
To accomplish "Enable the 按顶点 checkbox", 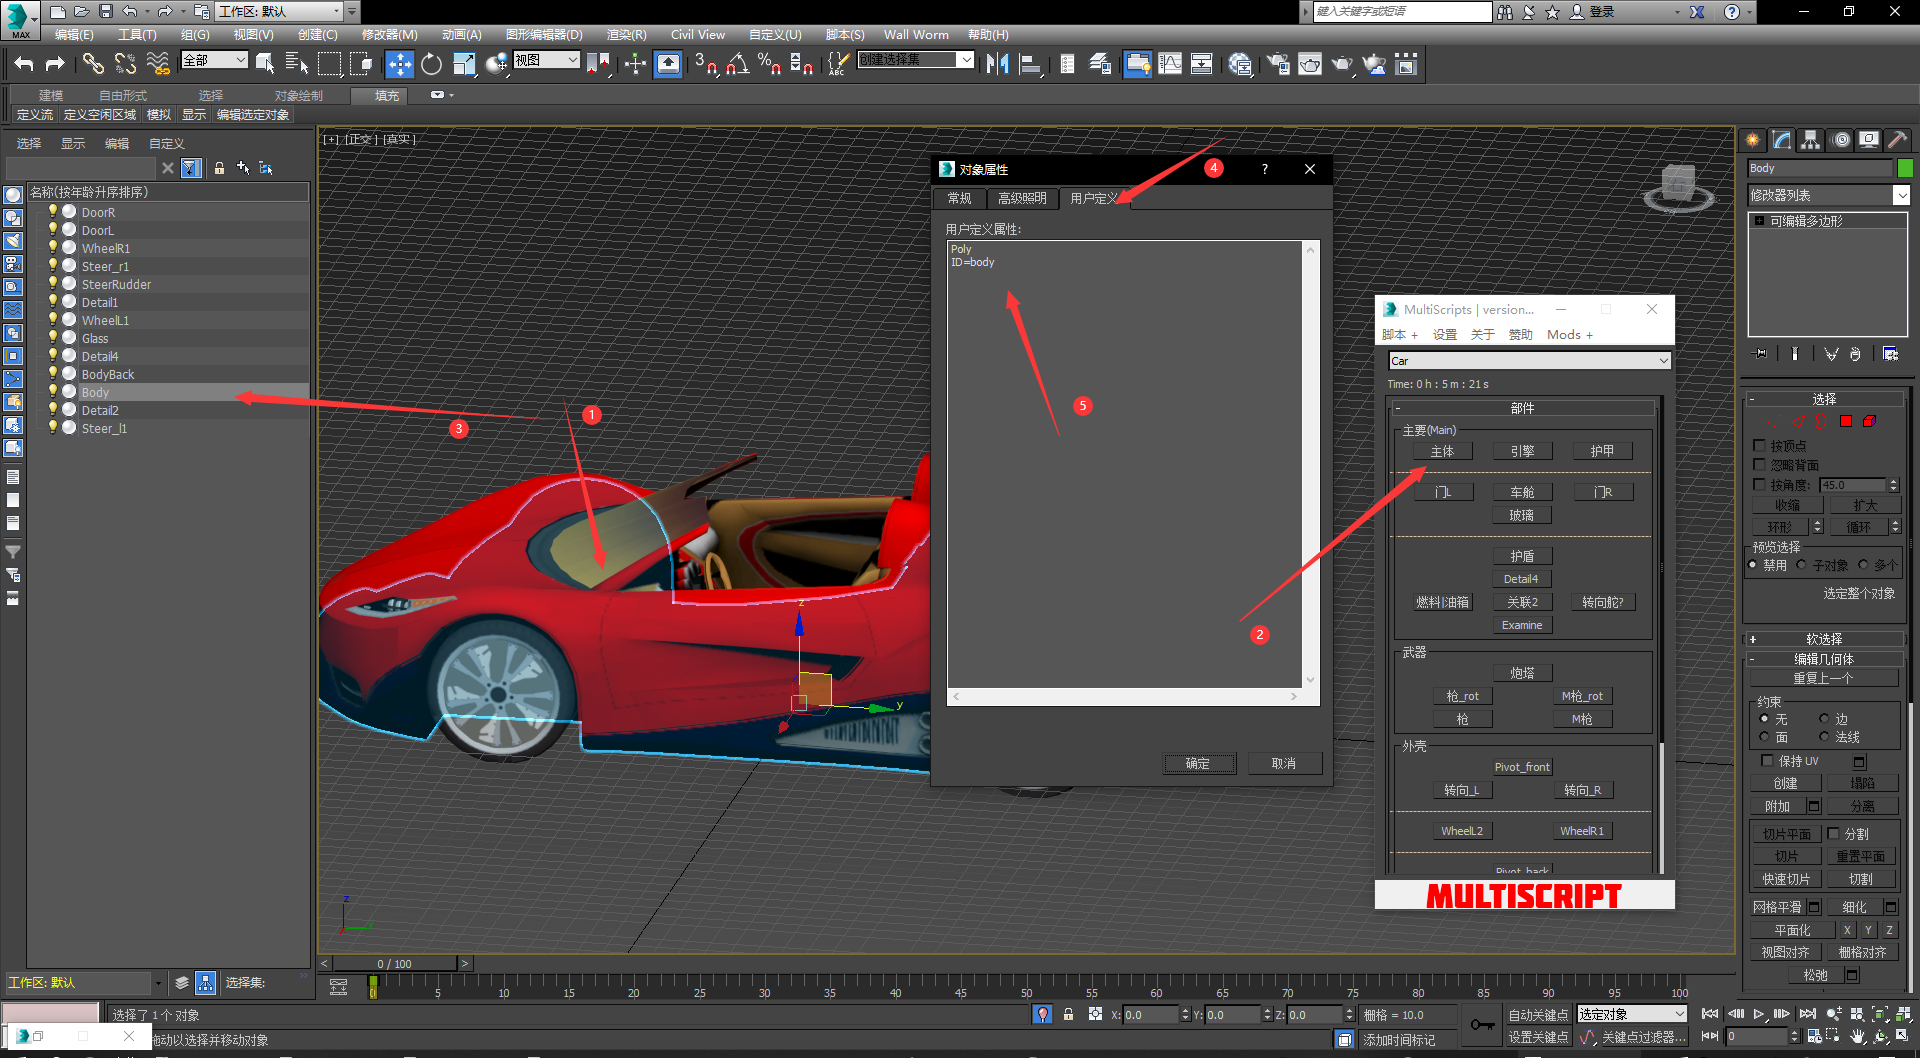I will [x=1760, y=446].
